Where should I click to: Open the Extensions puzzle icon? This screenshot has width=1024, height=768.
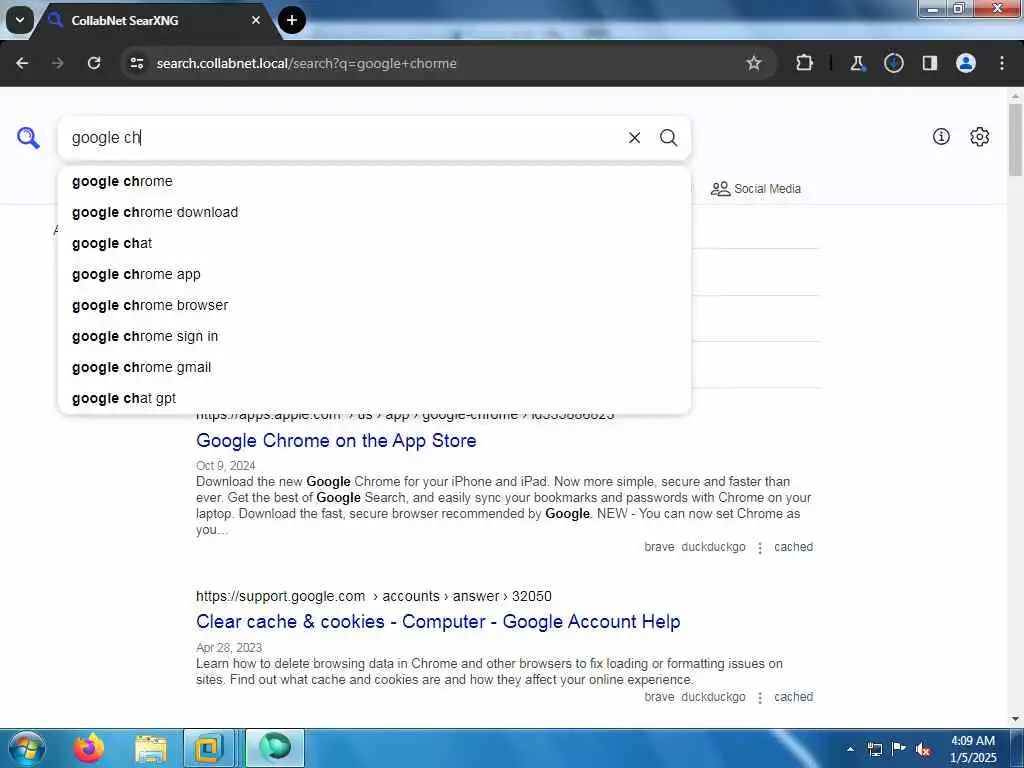805,63
